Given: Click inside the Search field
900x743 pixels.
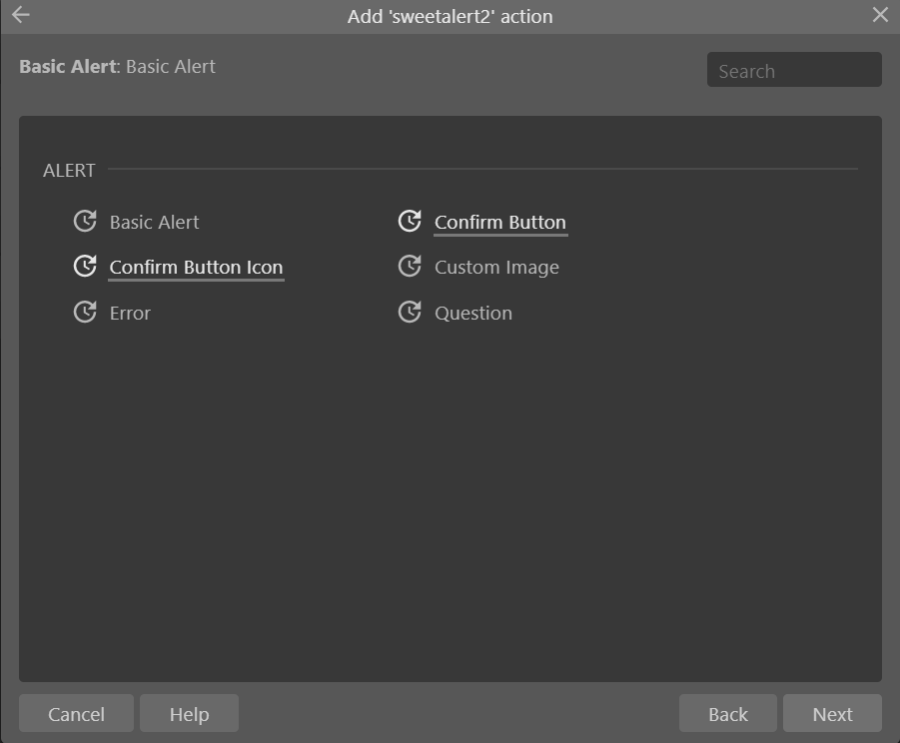Looking at the screenshot, I should point(794,69).
